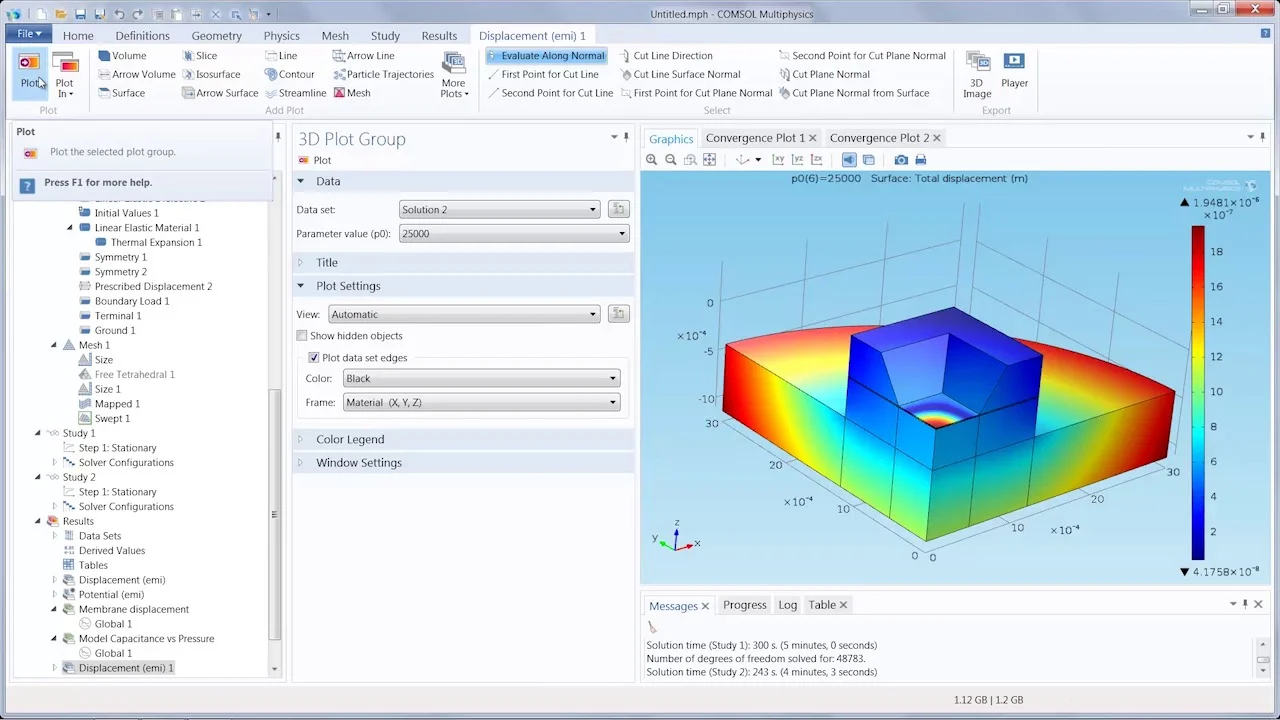Open the Results ribbon tab

pos(439,36)
